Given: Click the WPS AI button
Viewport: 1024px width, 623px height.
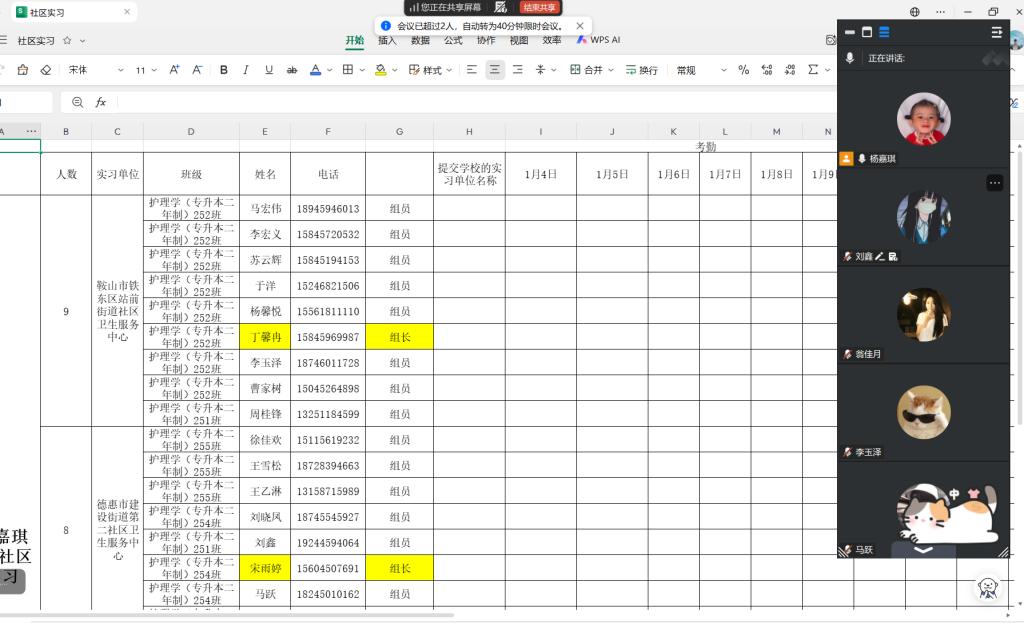Looking at the screenshot, I should [x=599, y=40].
